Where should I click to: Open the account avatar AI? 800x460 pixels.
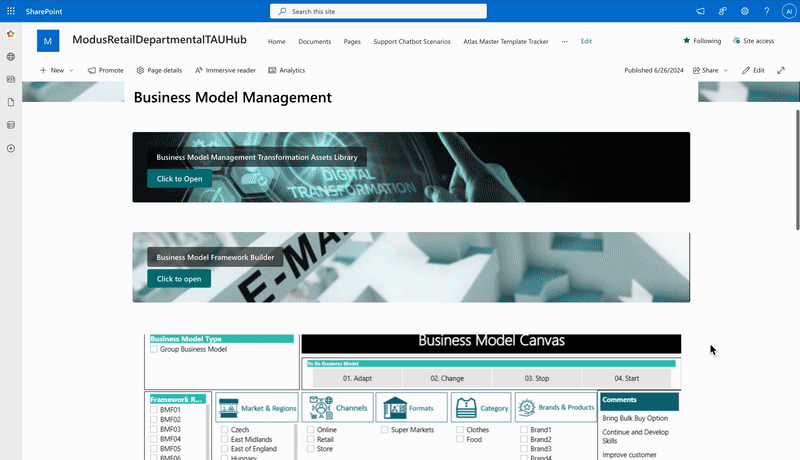[789, 11]
